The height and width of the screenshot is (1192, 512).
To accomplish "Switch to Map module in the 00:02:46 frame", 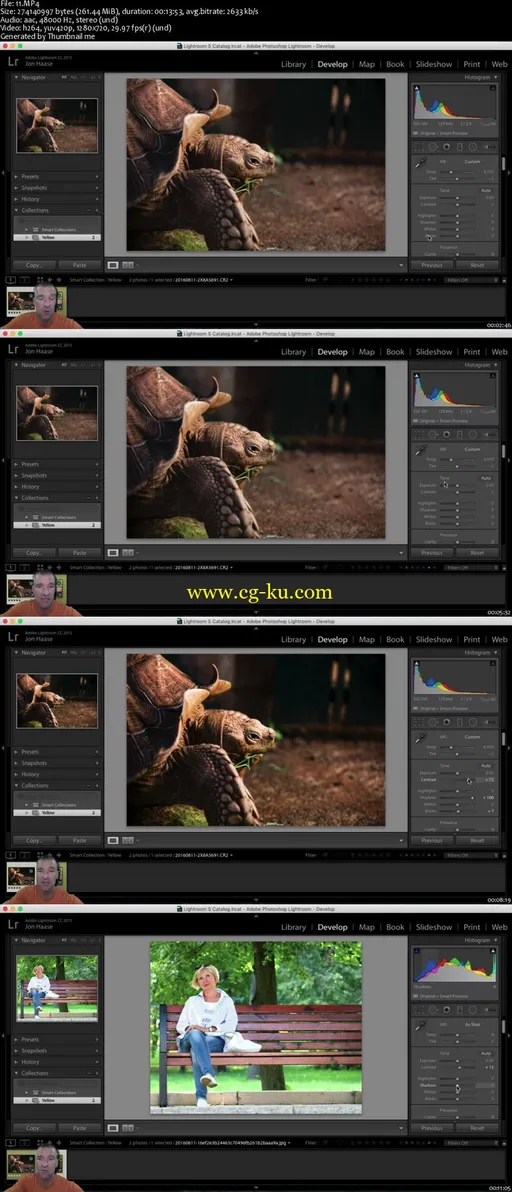I will click(366, 65).
